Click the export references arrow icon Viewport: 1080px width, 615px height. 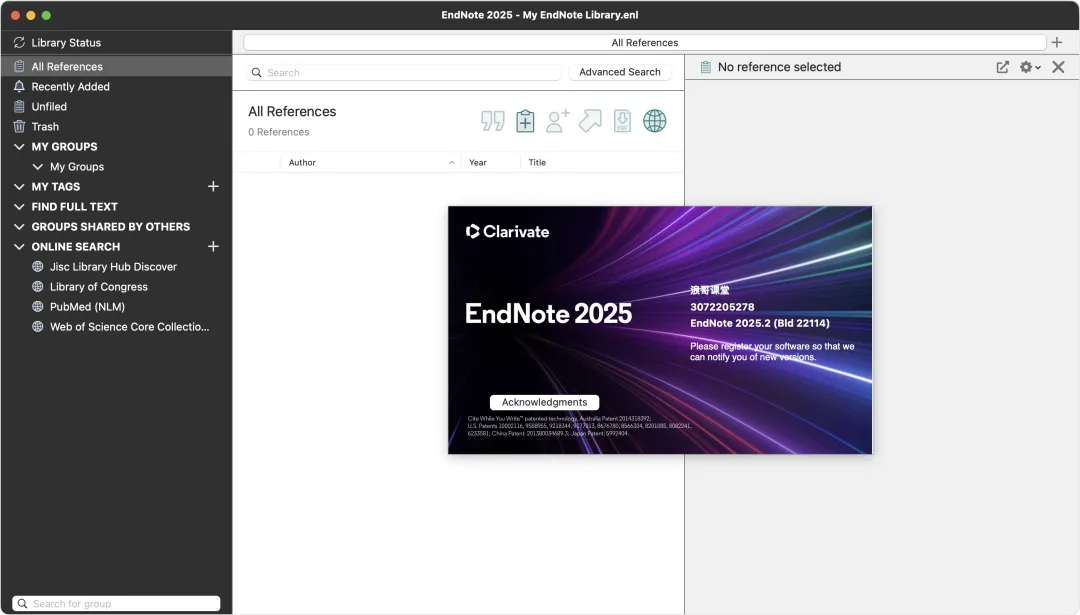coord(590,121)
